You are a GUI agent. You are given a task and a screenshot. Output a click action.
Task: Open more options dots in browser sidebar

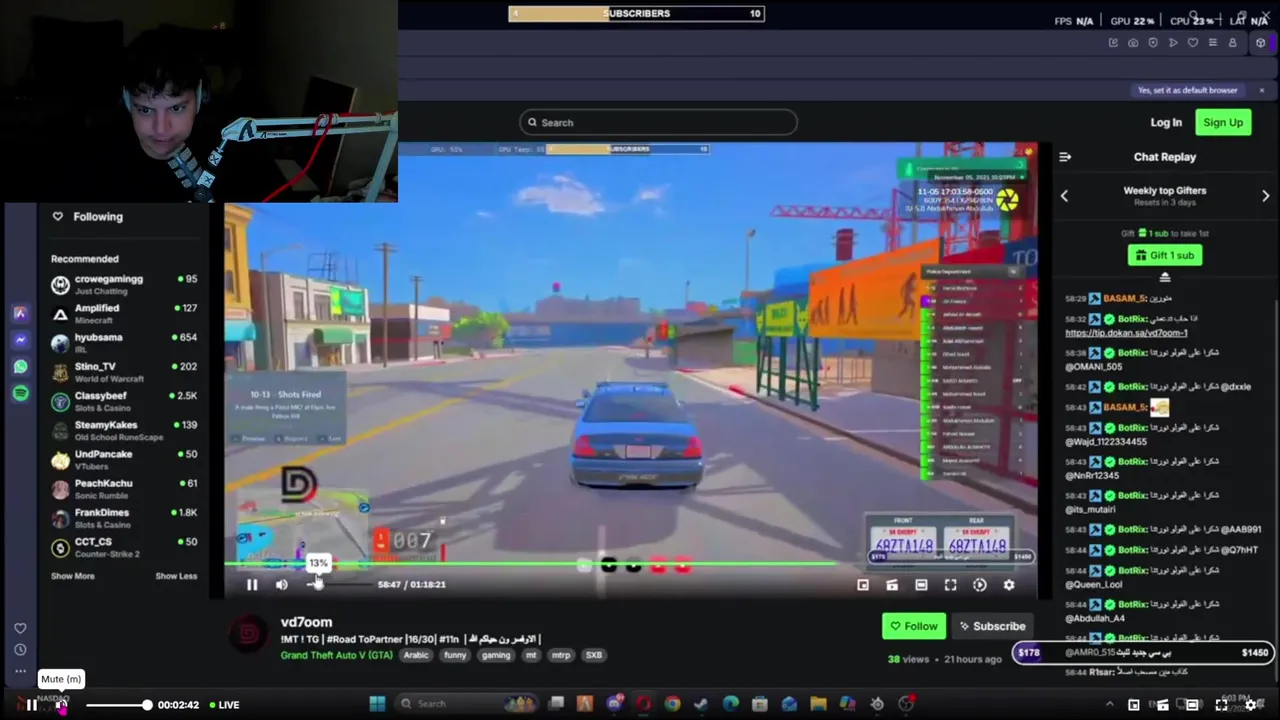tap(20, 671)
